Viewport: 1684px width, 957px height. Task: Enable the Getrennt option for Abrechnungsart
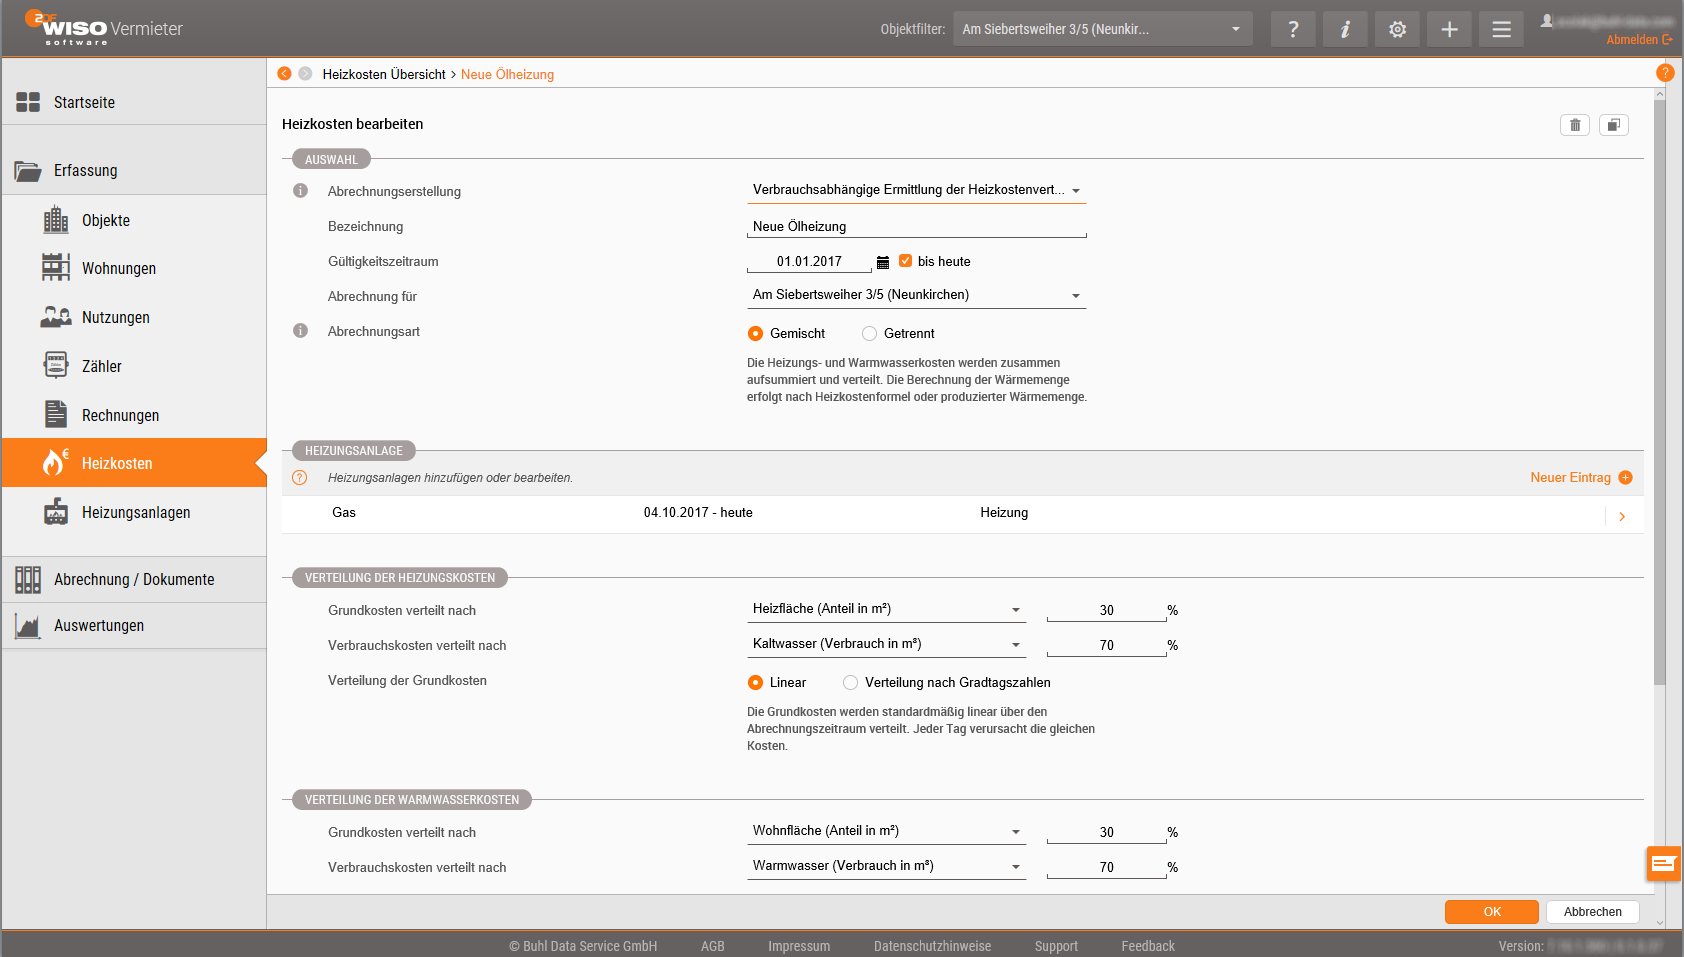(x=869, y=333)
